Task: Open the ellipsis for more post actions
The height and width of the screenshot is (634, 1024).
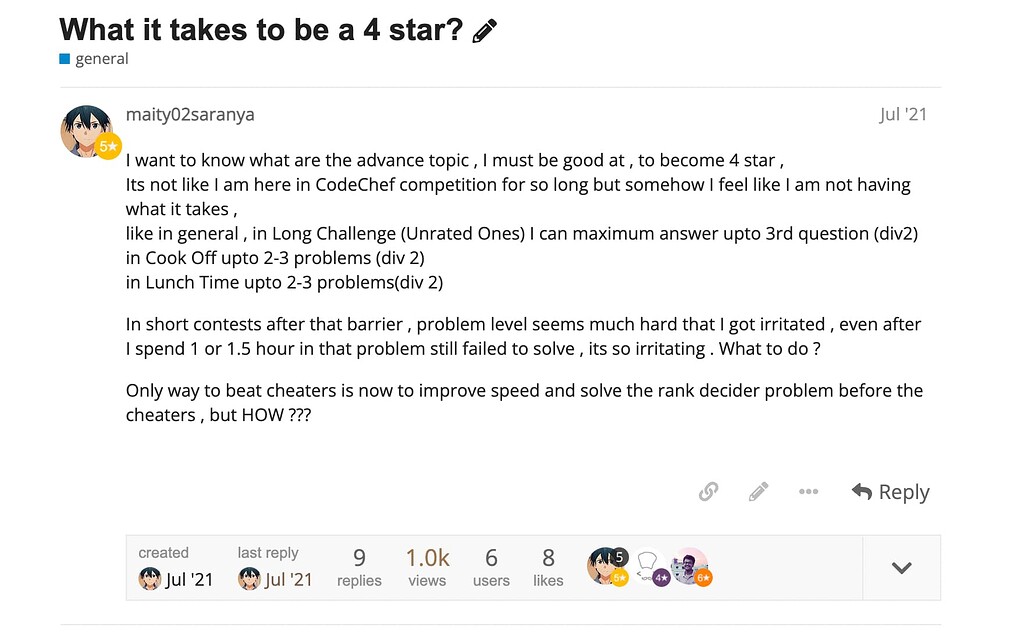Action: [808, 491]
